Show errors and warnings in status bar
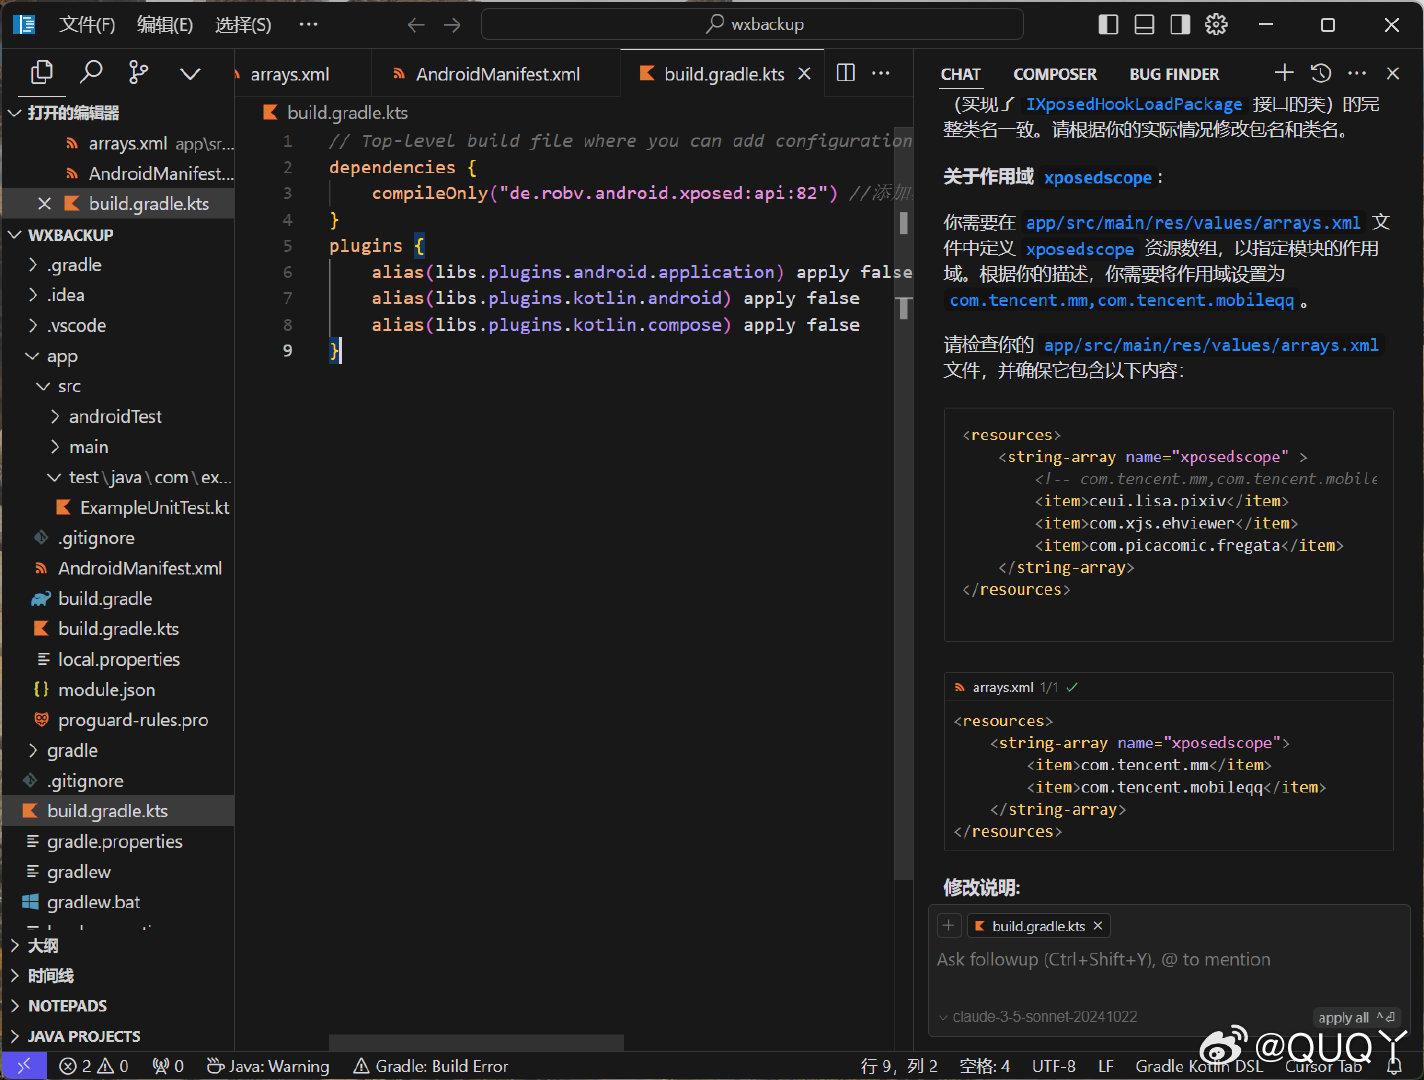1424x1080 pixels. [94, 1066]
